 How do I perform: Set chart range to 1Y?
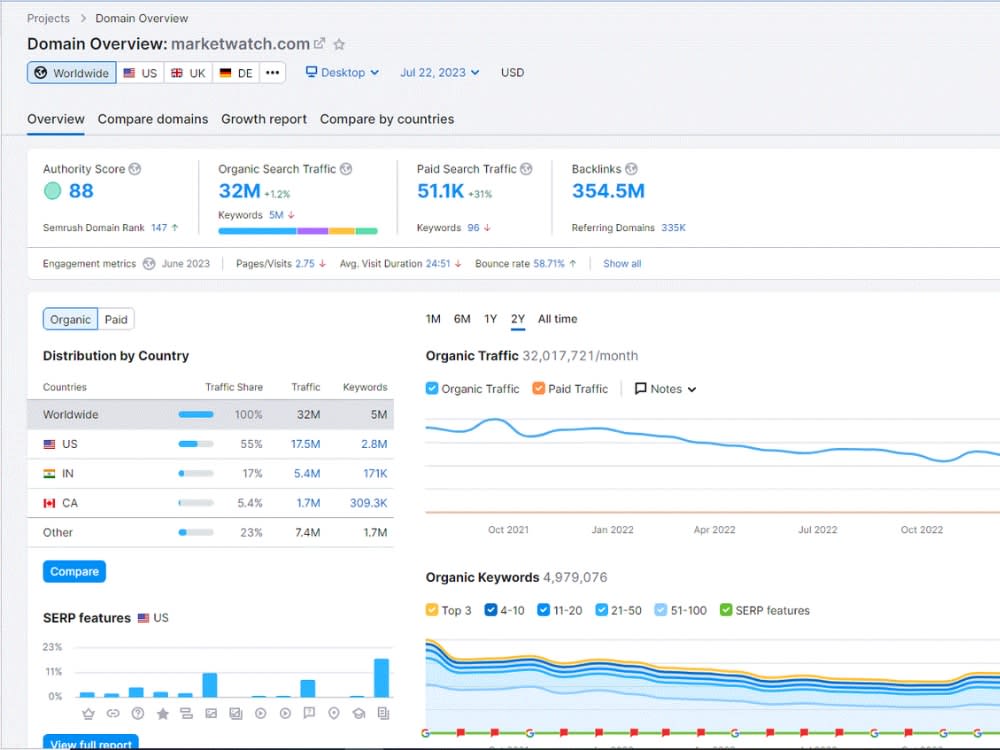click(490, 319)
